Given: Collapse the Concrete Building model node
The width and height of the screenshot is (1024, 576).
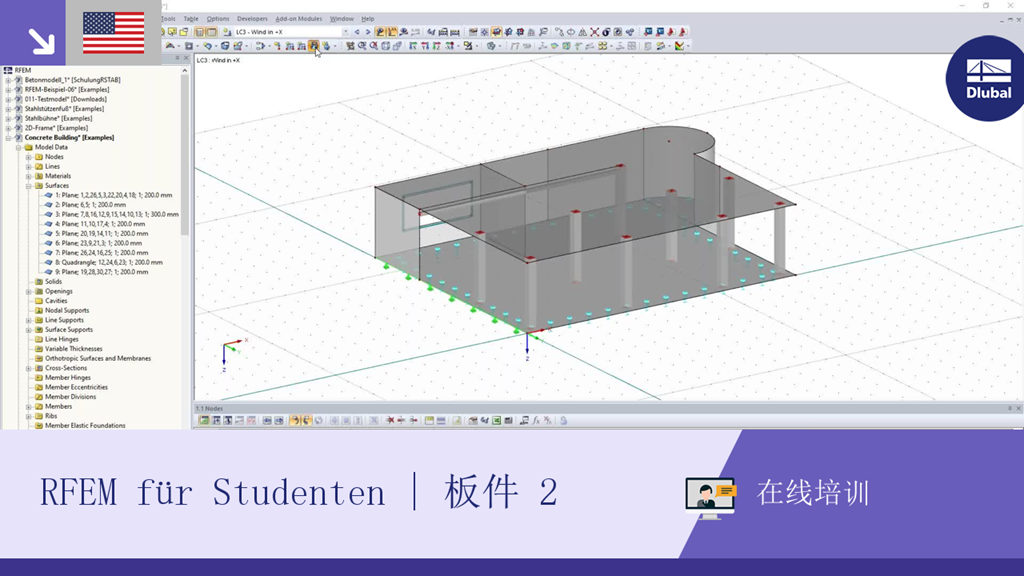Looking at the screenshot, I should coord(8,138).
